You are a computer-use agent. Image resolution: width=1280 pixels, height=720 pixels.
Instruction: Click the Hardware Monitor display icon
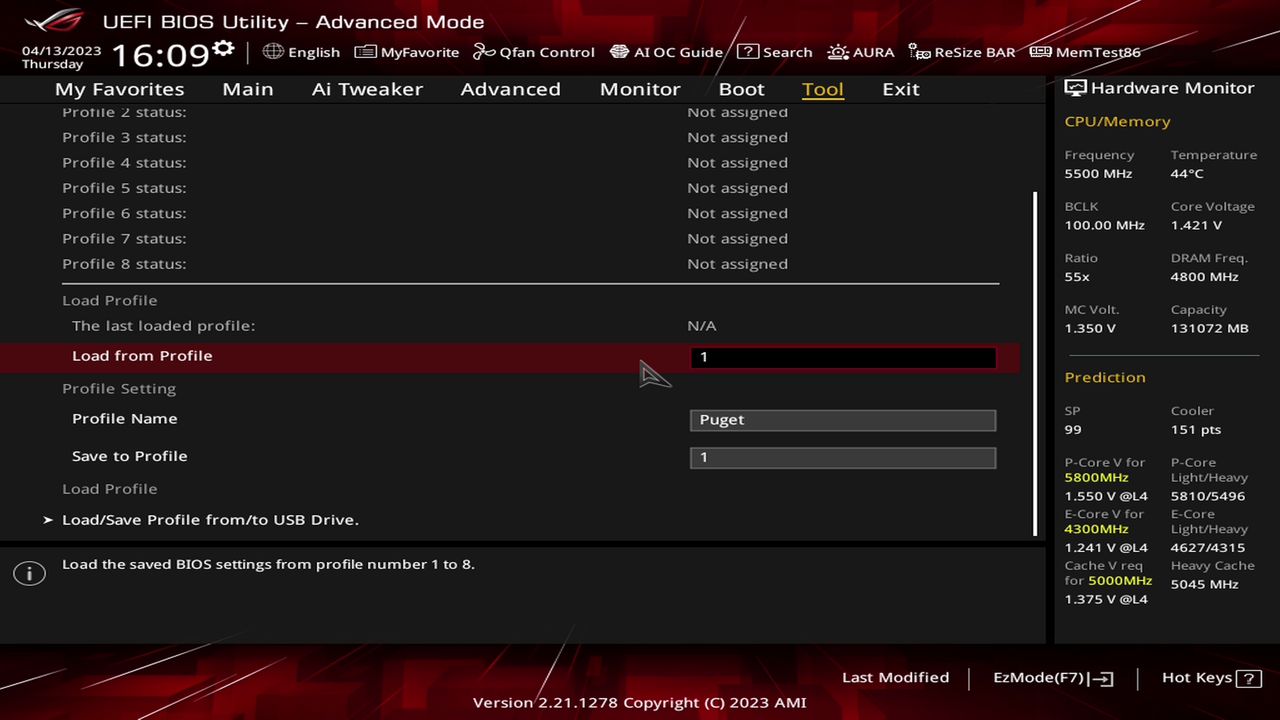click(1075, 88)
